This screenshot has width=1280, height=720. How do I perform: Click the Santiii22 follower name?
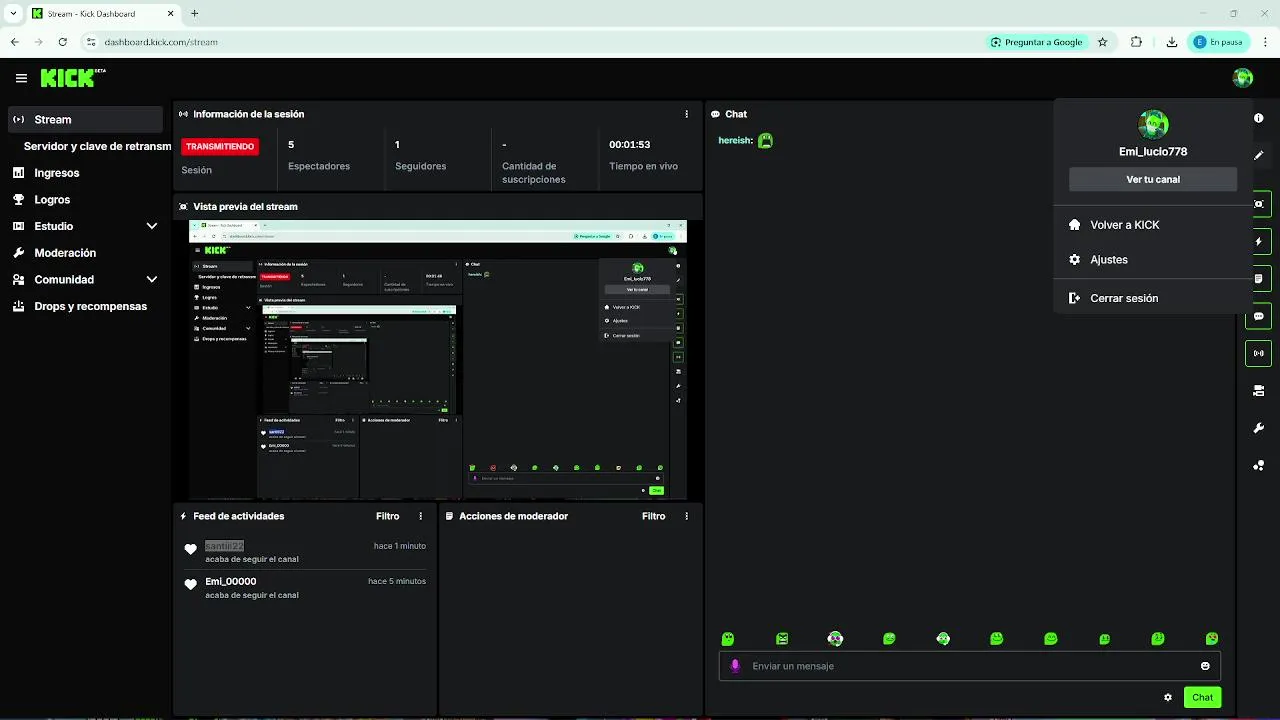(224, 546)
